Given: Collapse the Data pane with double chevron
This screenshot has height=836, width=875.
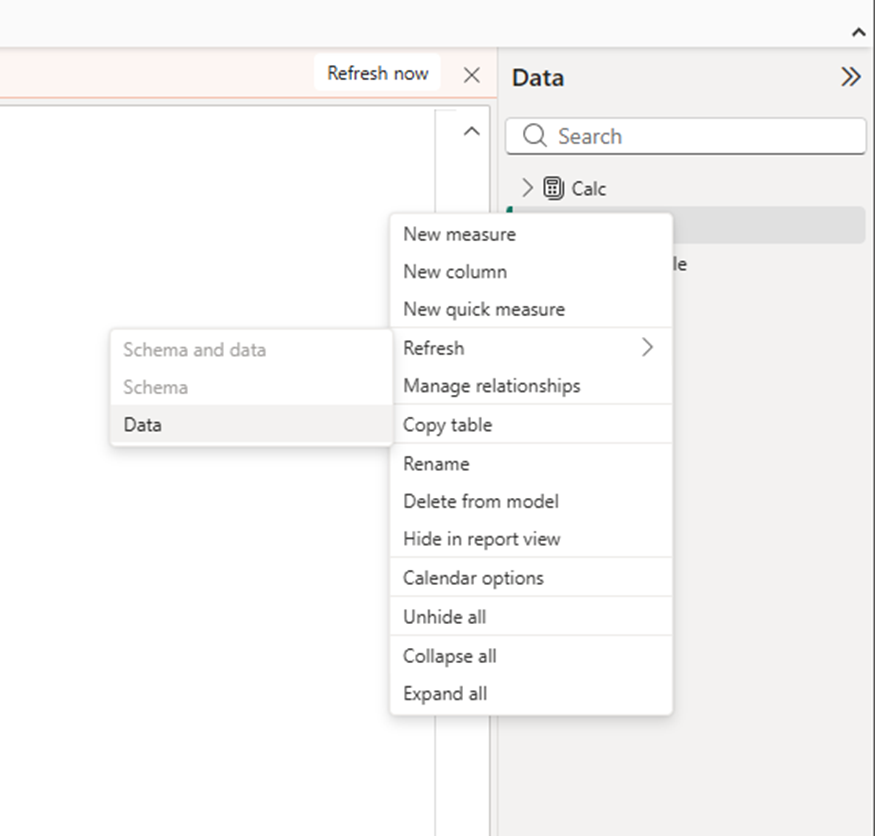Looking at the screenshot, I should coord(850,77).
